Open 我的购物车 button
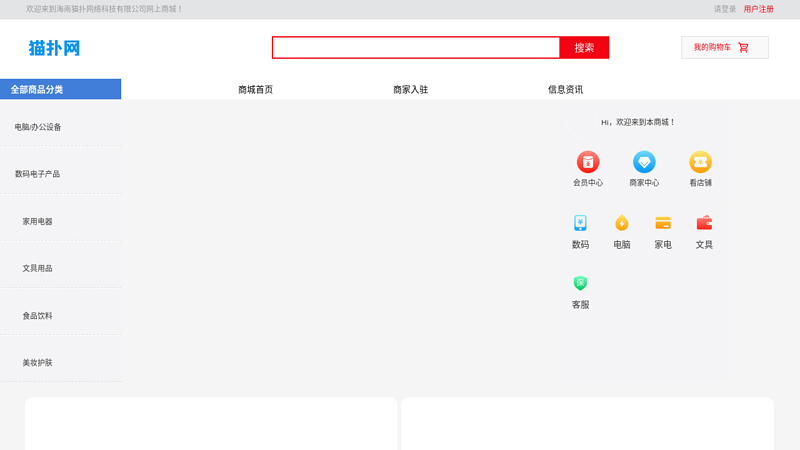The image size is (800, 450). (x=724, y=47)
